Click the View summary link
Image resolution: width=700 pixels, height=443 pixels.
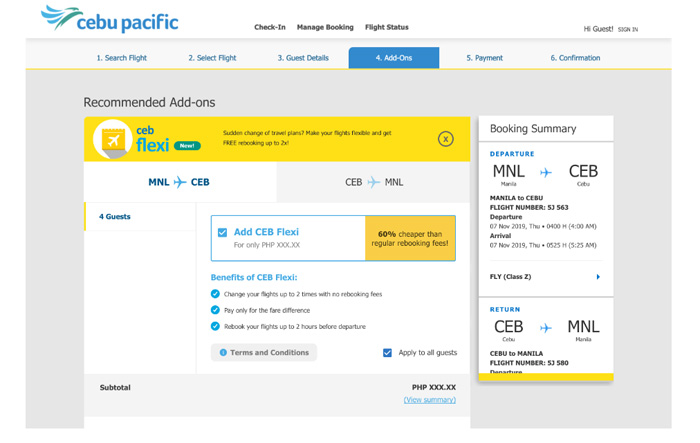tap(429, 400)
